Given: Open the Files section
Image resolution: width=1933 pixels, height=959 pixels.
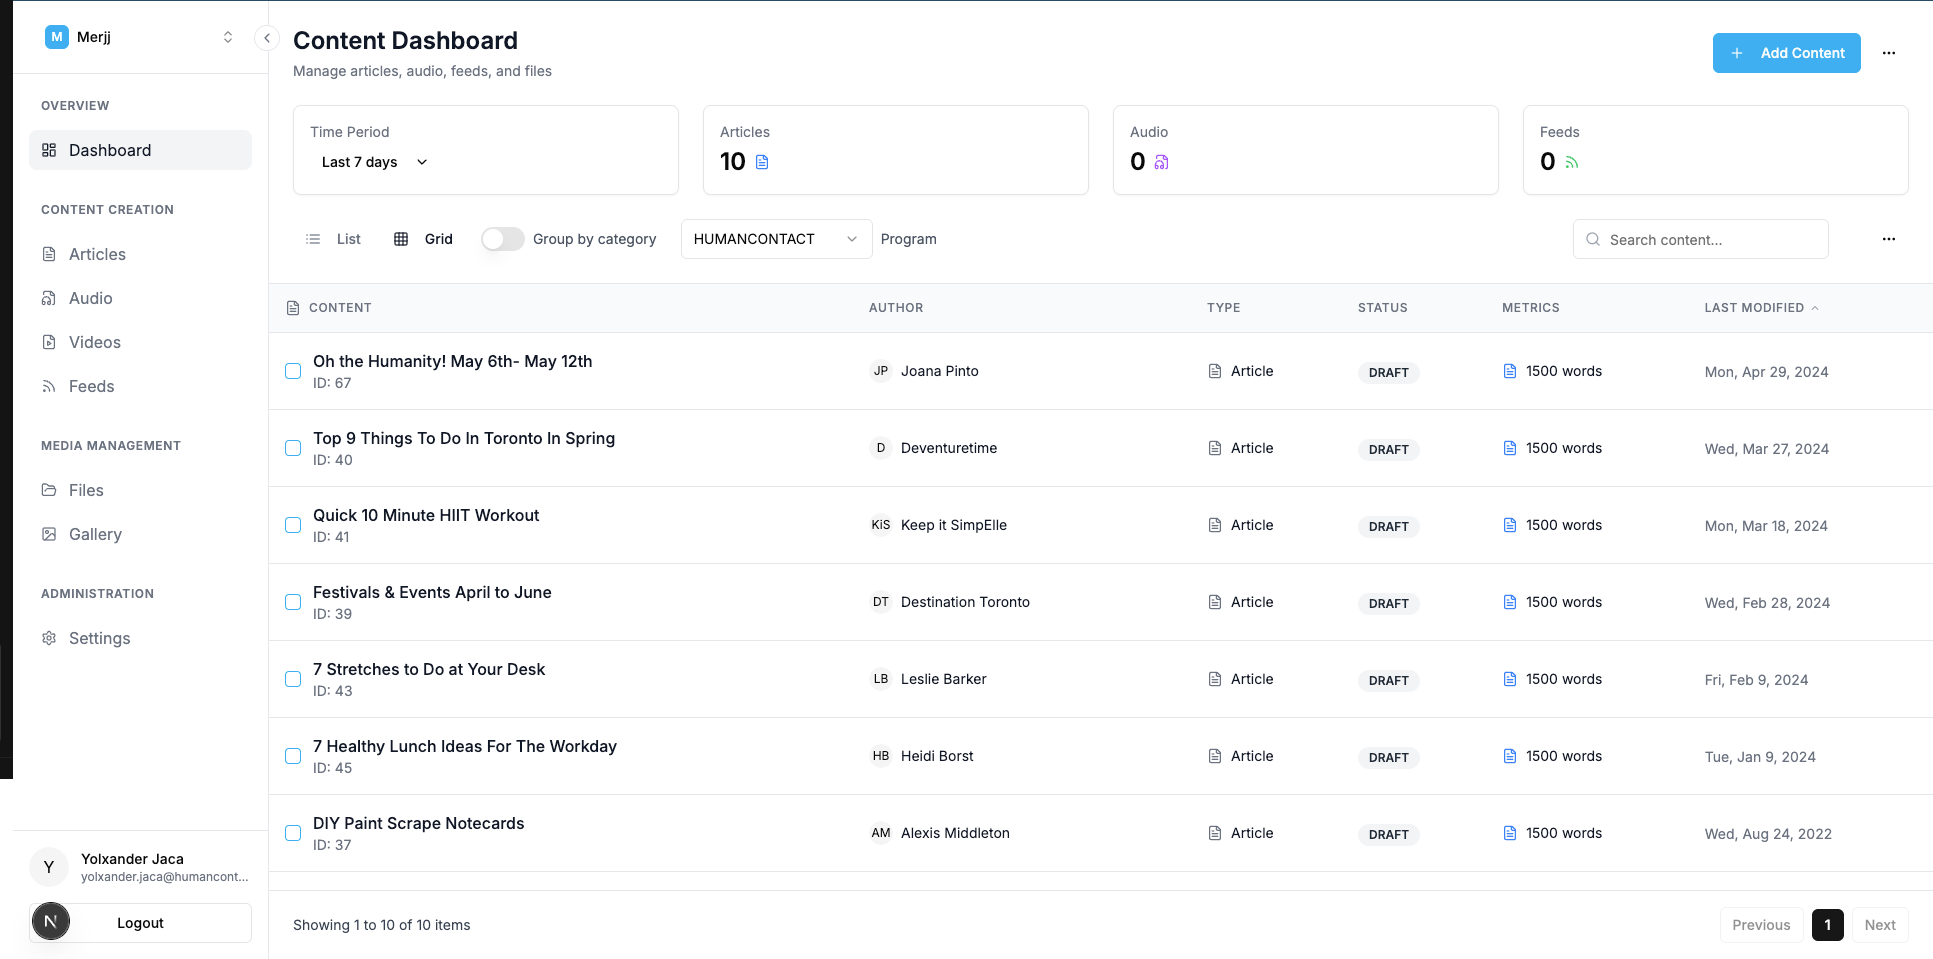Looking at the screenshot, I should pyautogui.click(x=86, y=490).
